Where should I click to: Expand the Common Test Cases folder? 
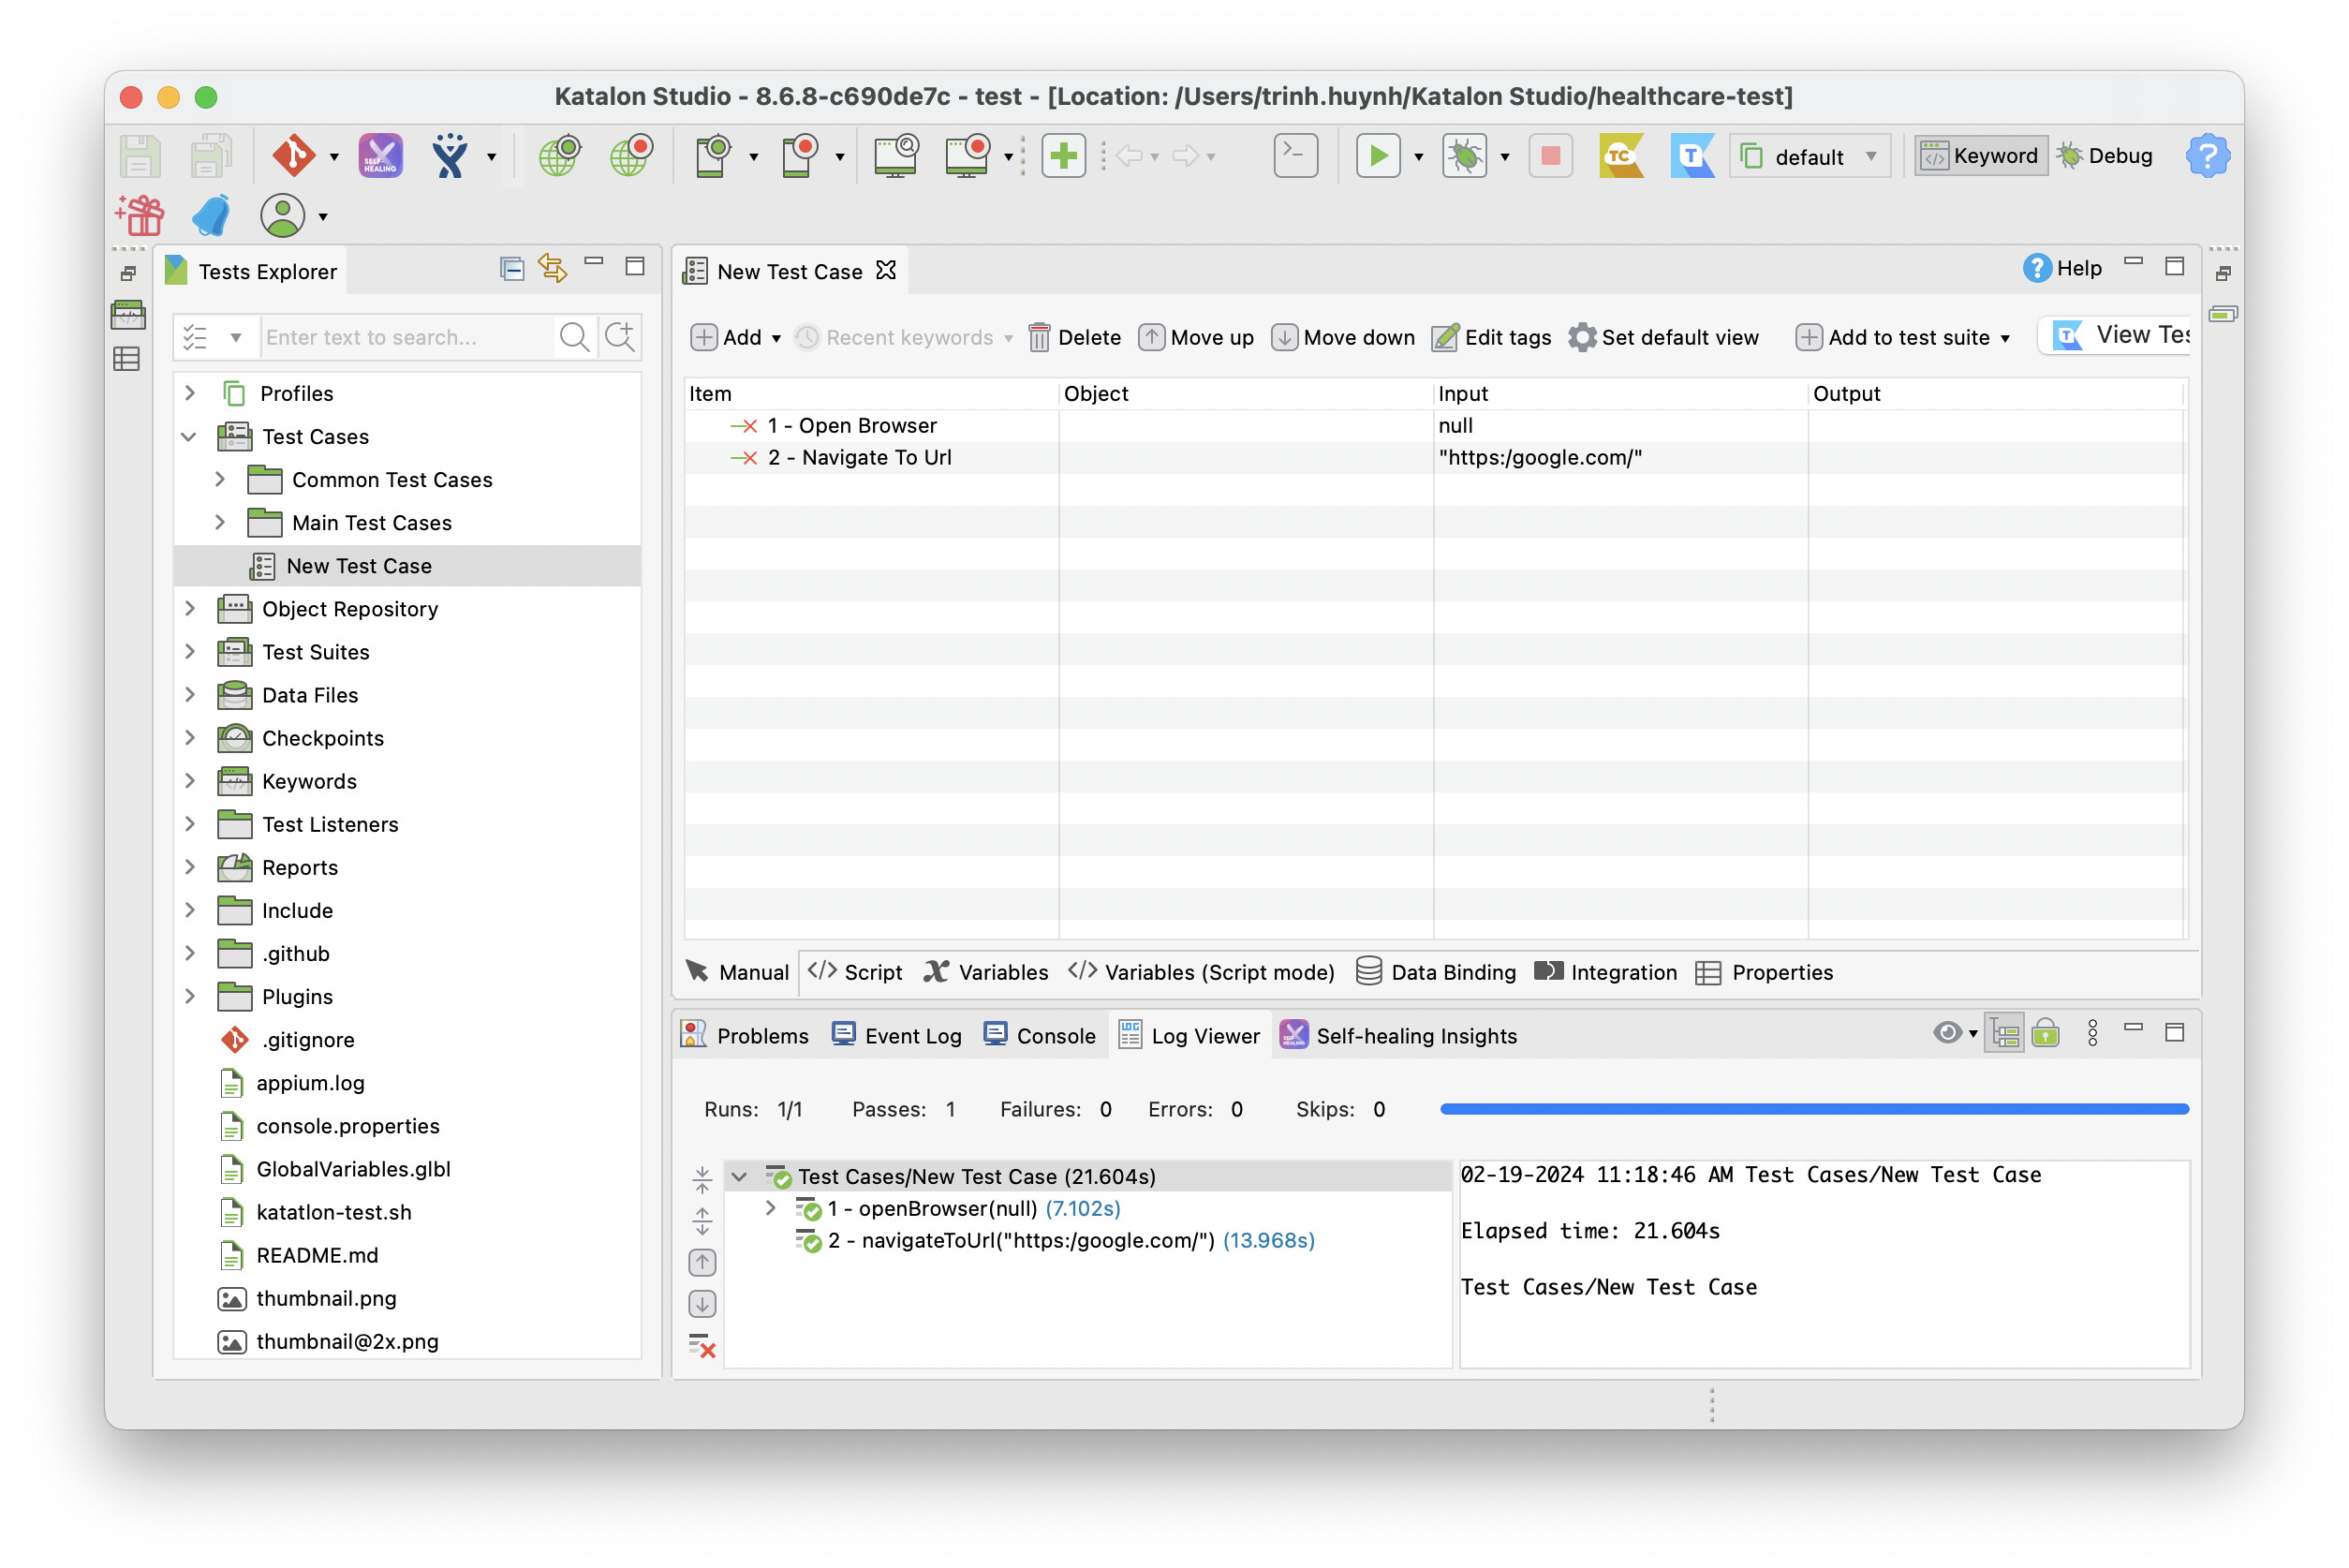tap(220, 480)
